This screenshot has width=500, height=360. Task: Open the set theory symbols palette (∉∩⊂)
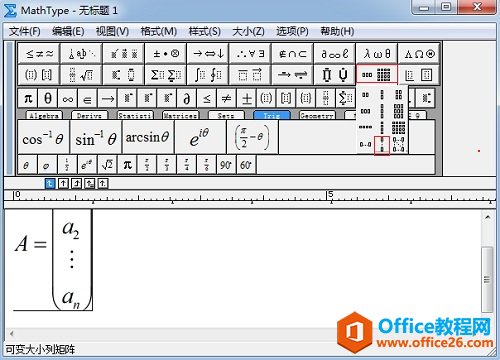[x=292, y=53]
